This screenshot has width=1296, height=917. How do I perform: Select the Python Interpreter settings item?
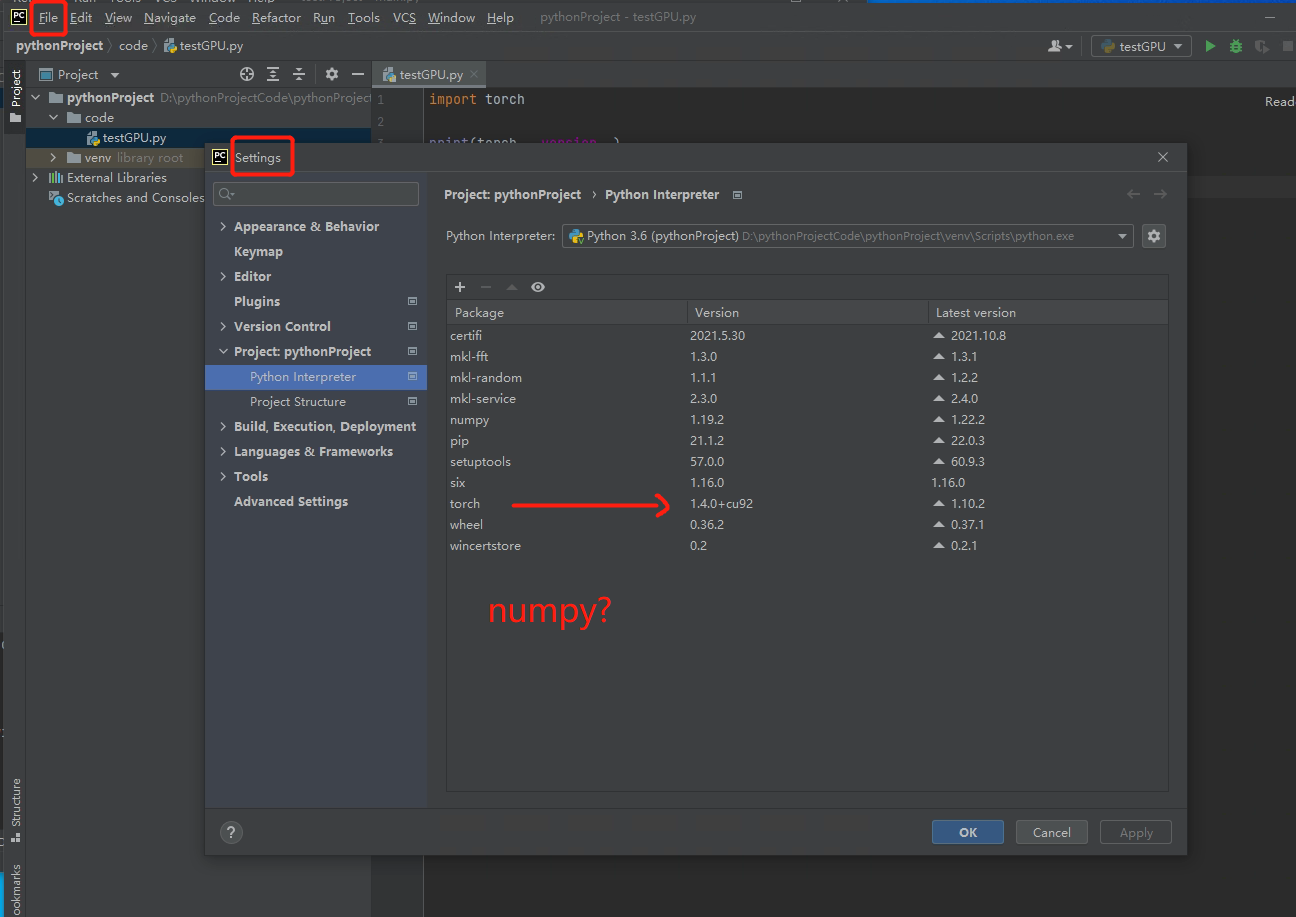pyautogui.click(x=316, y=377)
